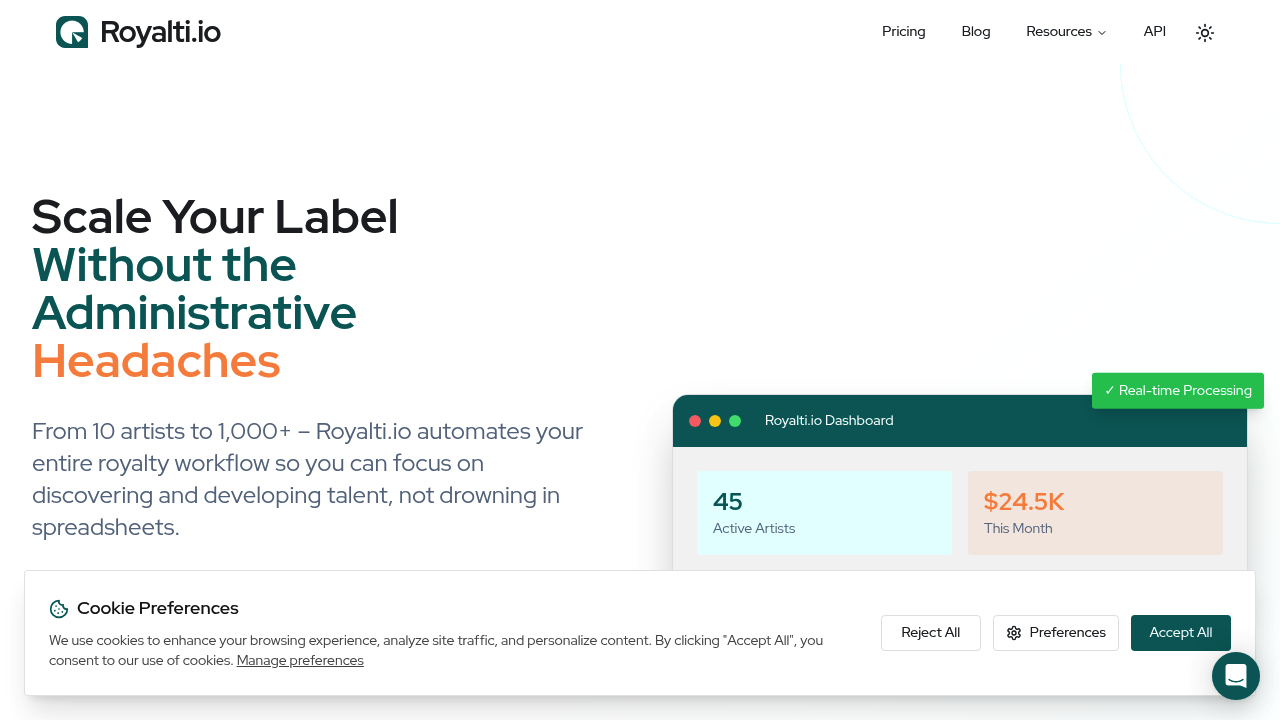Click the API navigation item
The width and height of the screenshot is (1280, 720).
[x=1154, y=31]
